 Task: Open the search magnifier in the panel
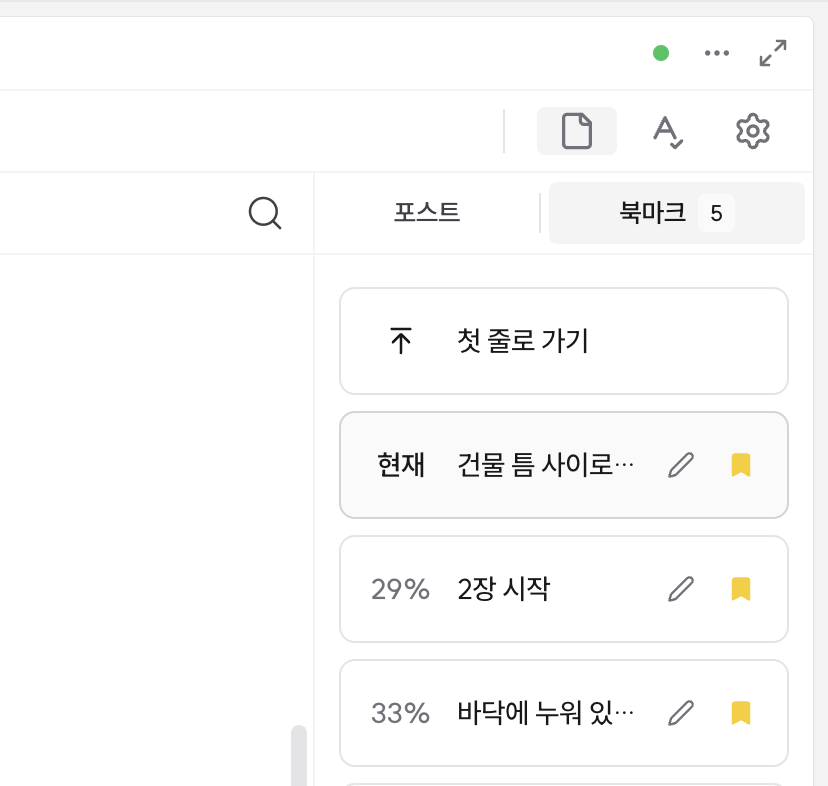pos(264,212)
